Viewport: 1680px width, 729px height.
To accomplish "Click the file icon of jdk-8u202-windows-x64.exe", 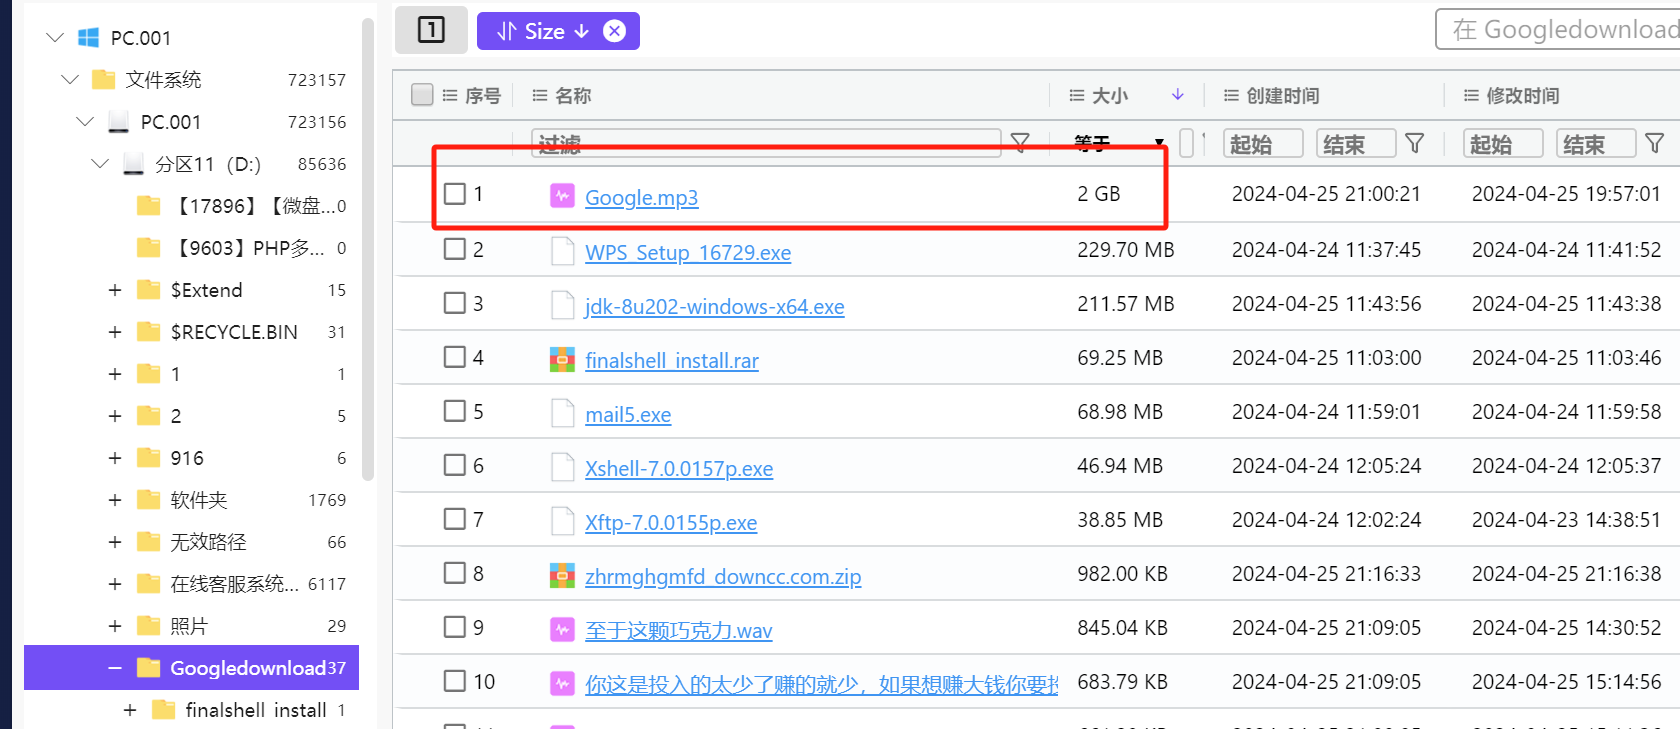I will tap(562, 304).
